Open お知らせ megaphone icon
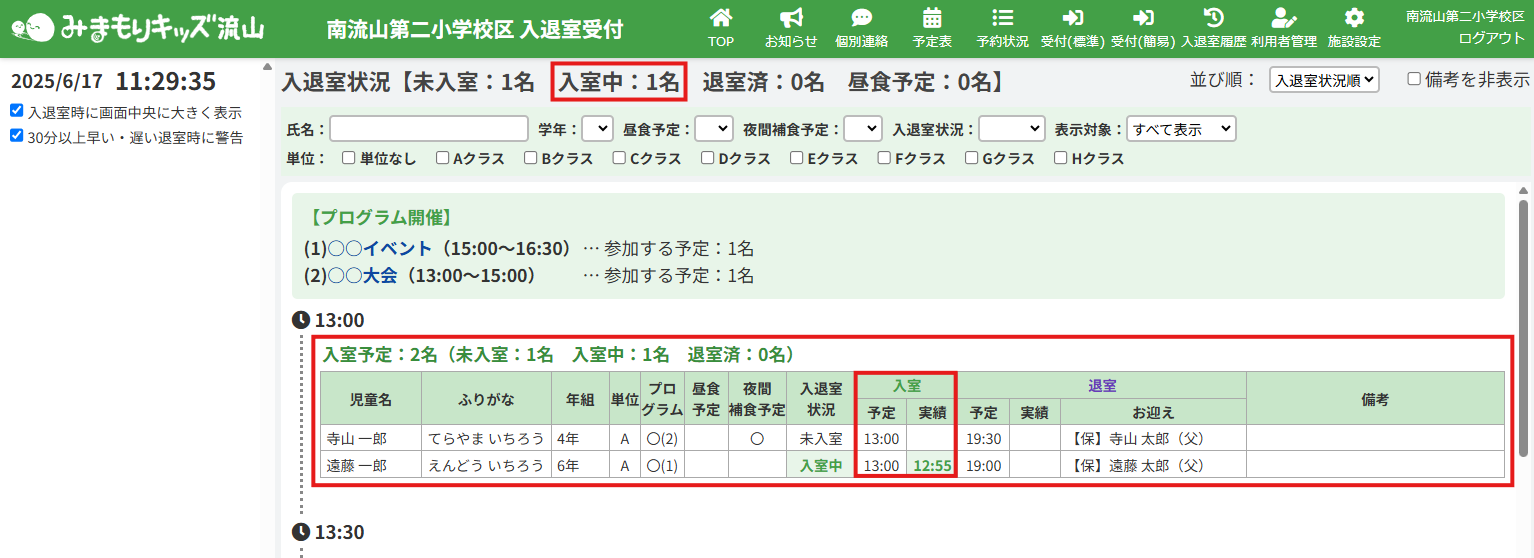1534x558 pixels. (791, 18)
